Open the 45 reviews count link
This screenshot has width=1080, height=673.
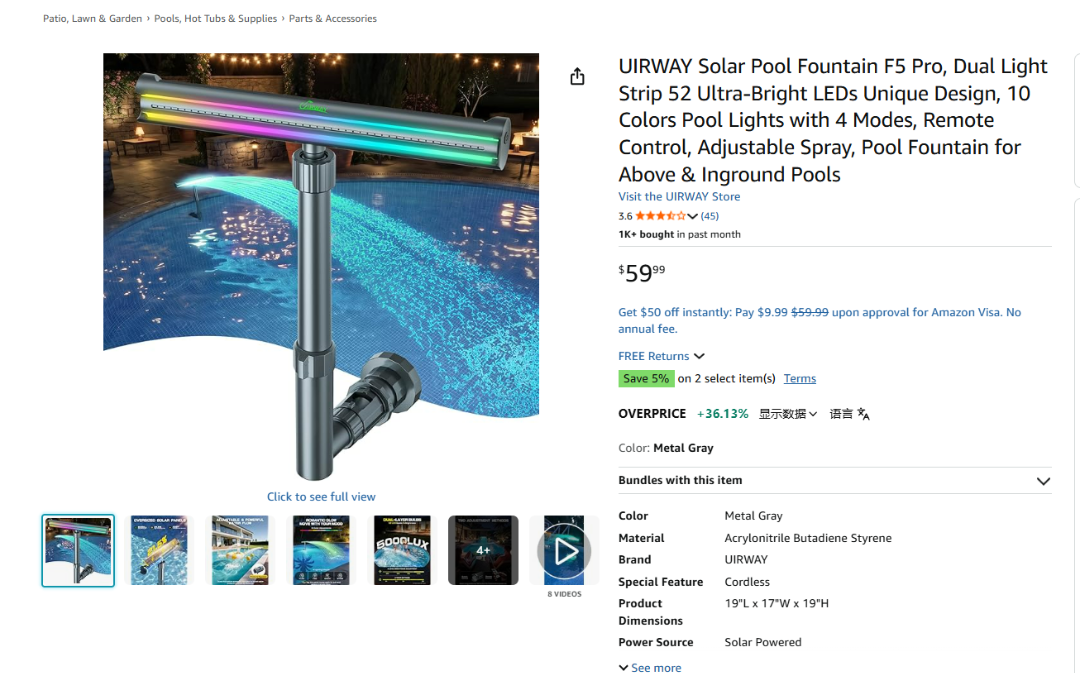pyautogui.click(x=709, y=216)
